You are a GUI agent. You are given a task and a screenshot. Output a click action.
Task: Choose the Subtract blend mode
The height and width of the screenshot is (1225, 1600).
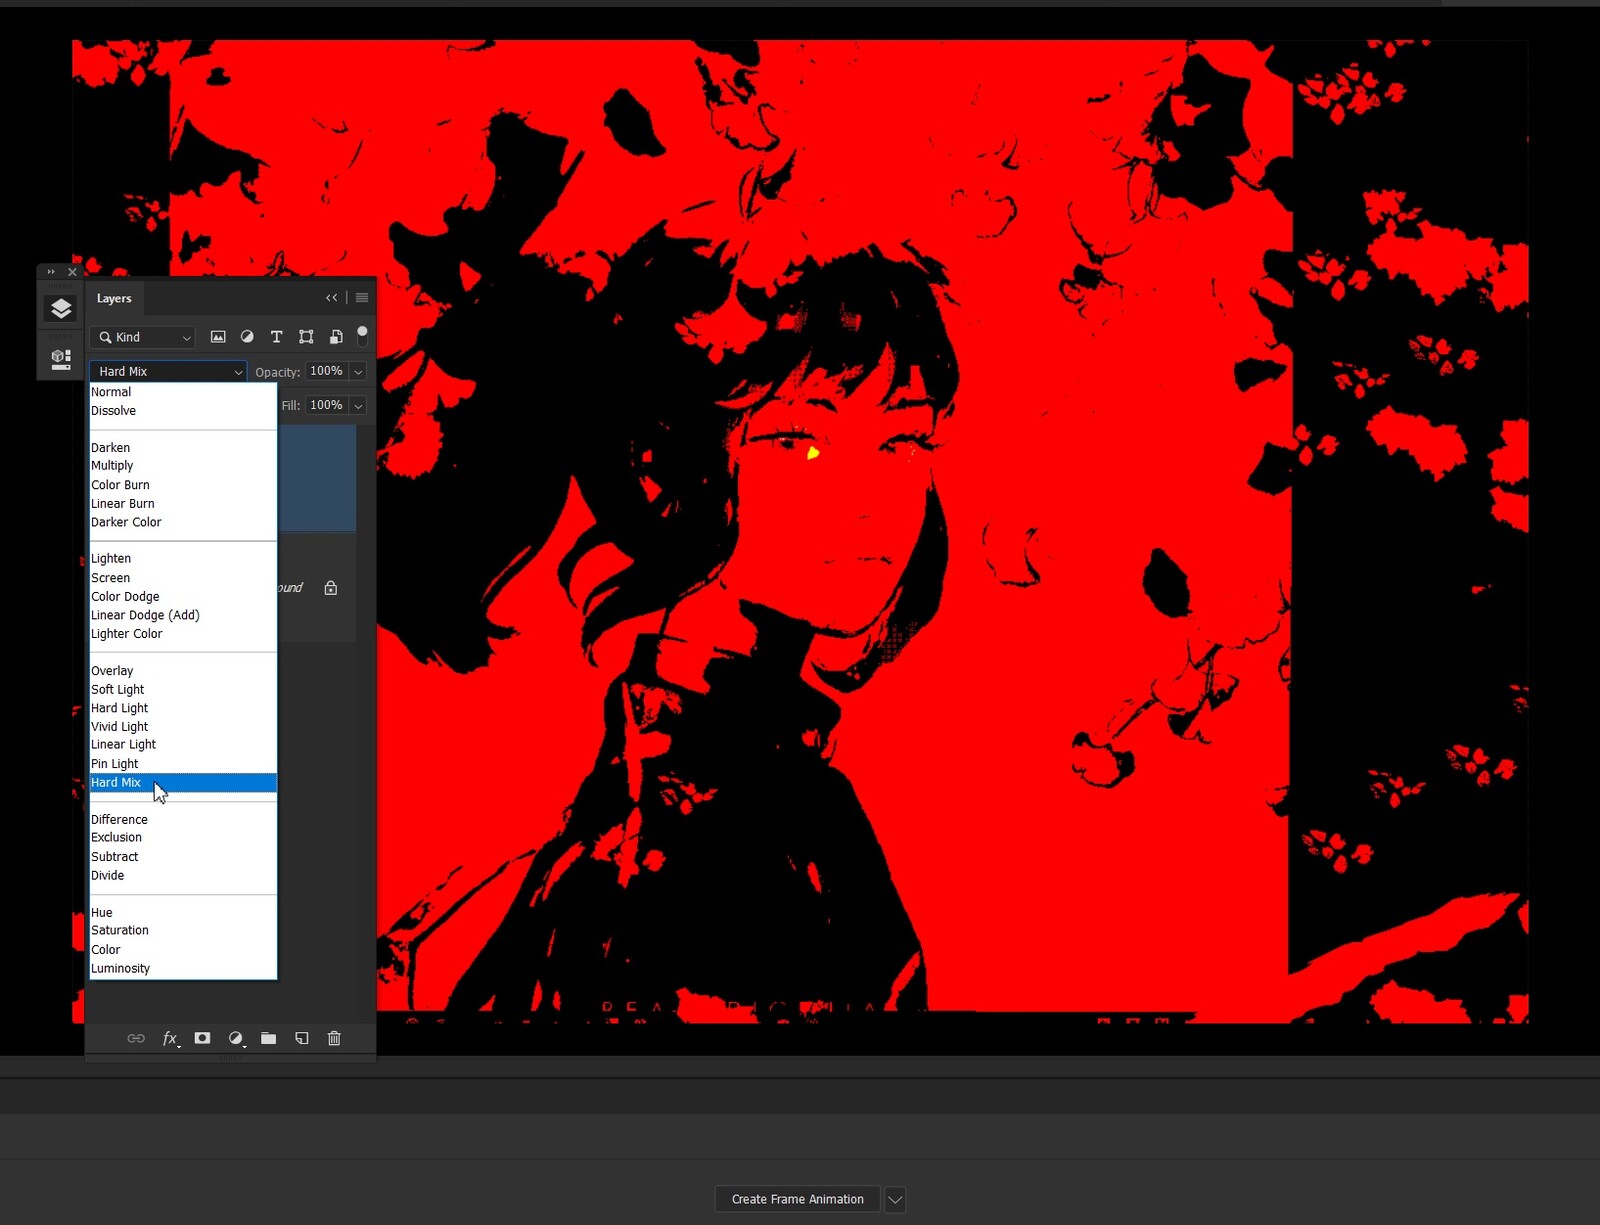(183, 857)
